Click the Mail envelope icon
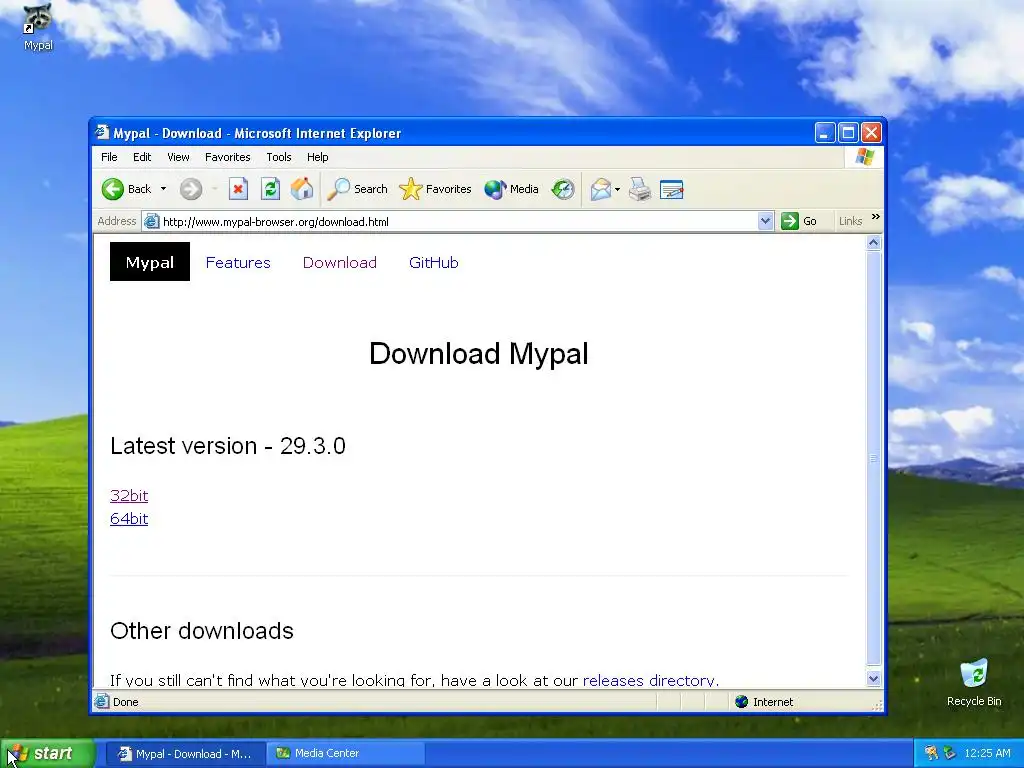The image size is (1024, 768). [x=601, y=189]
